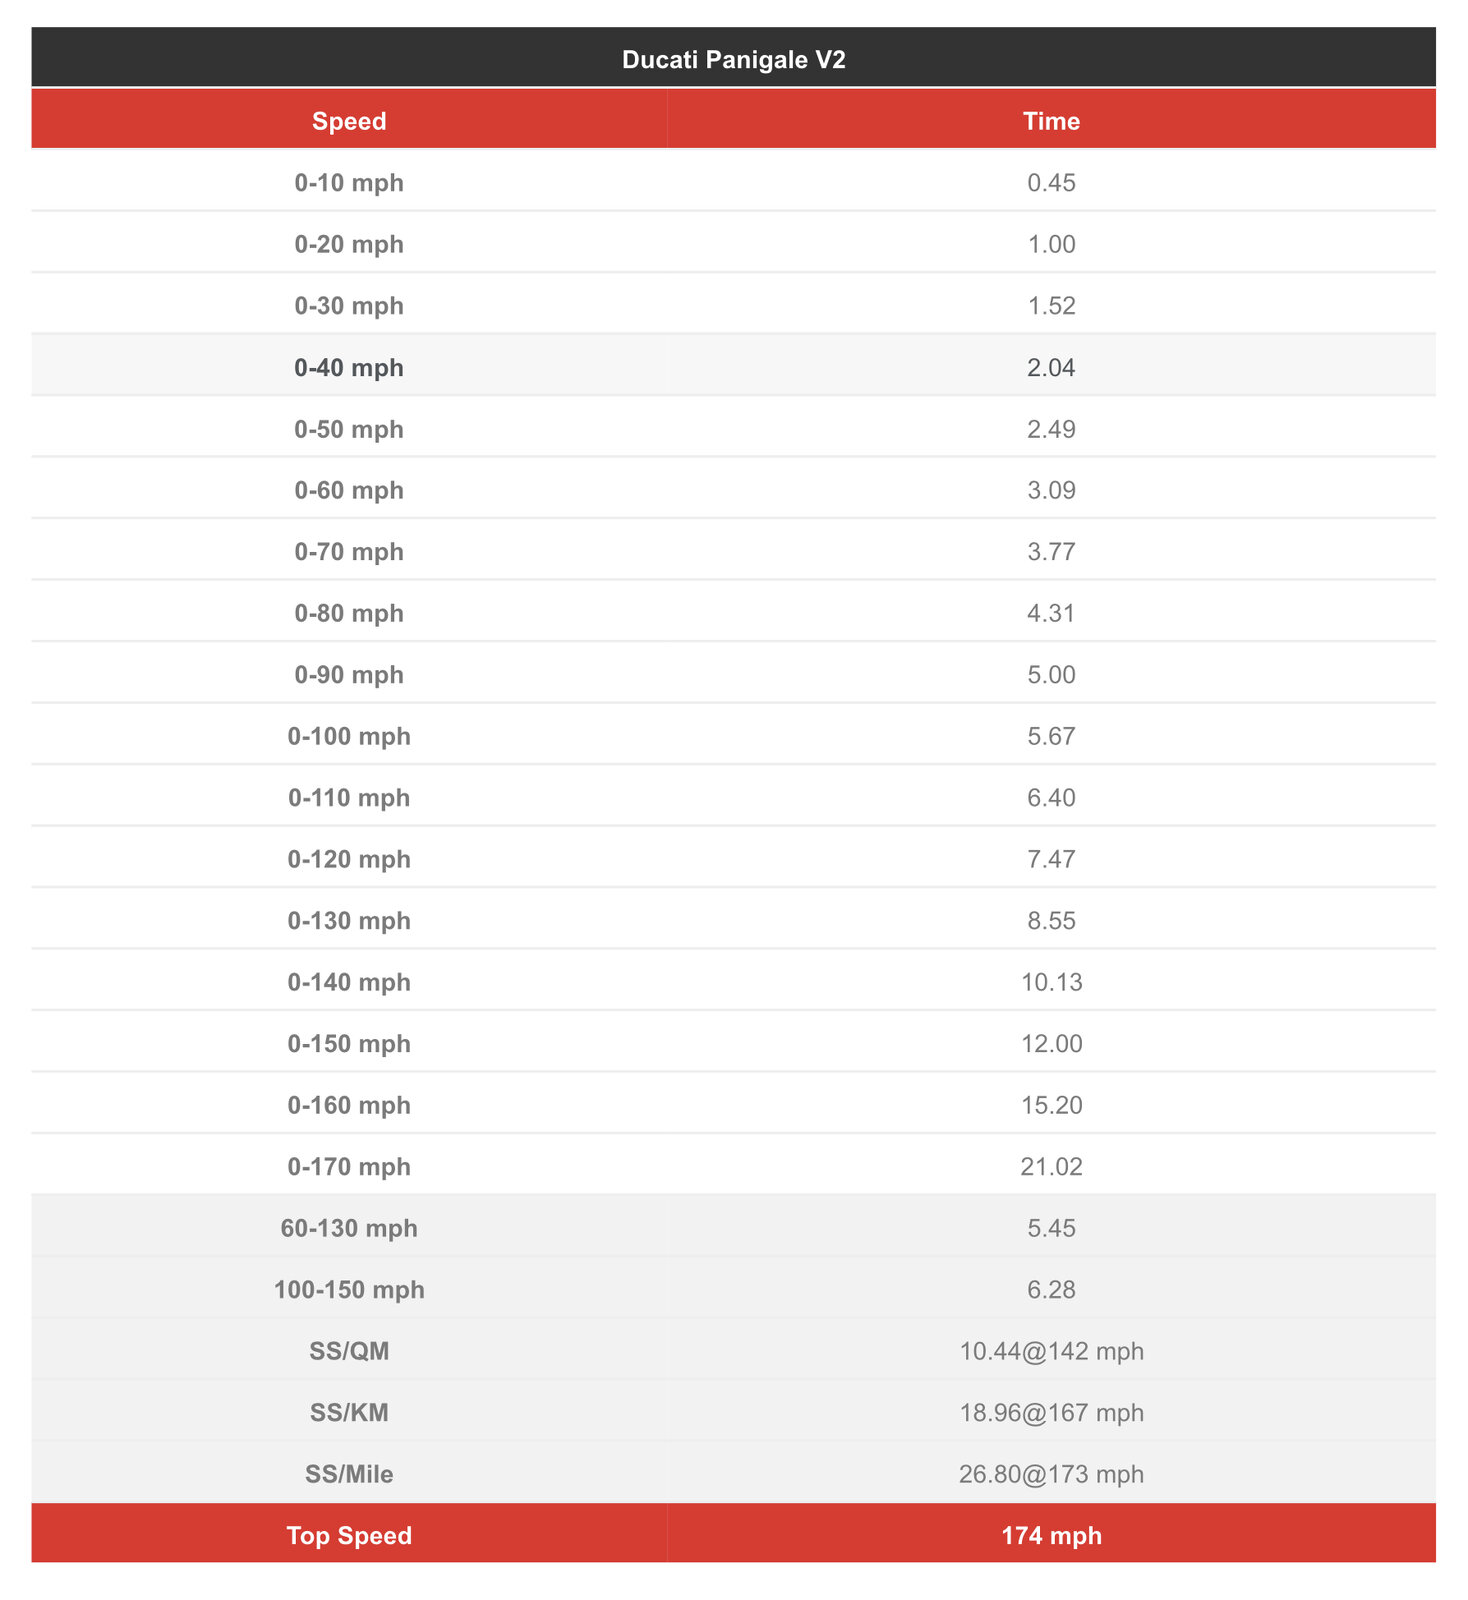This screenshot has width=1468, height=1600.
Task: Select the 0-60 mph row label
Action: [349, 490]
